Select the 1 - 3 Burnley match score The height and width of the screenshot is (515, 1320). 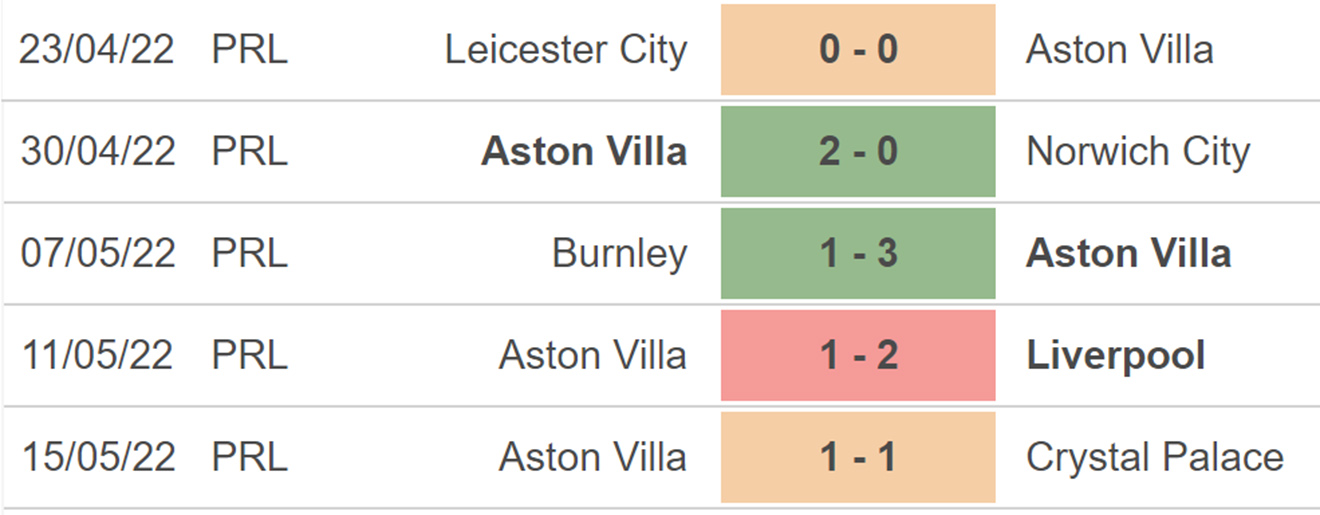point(858,254)
